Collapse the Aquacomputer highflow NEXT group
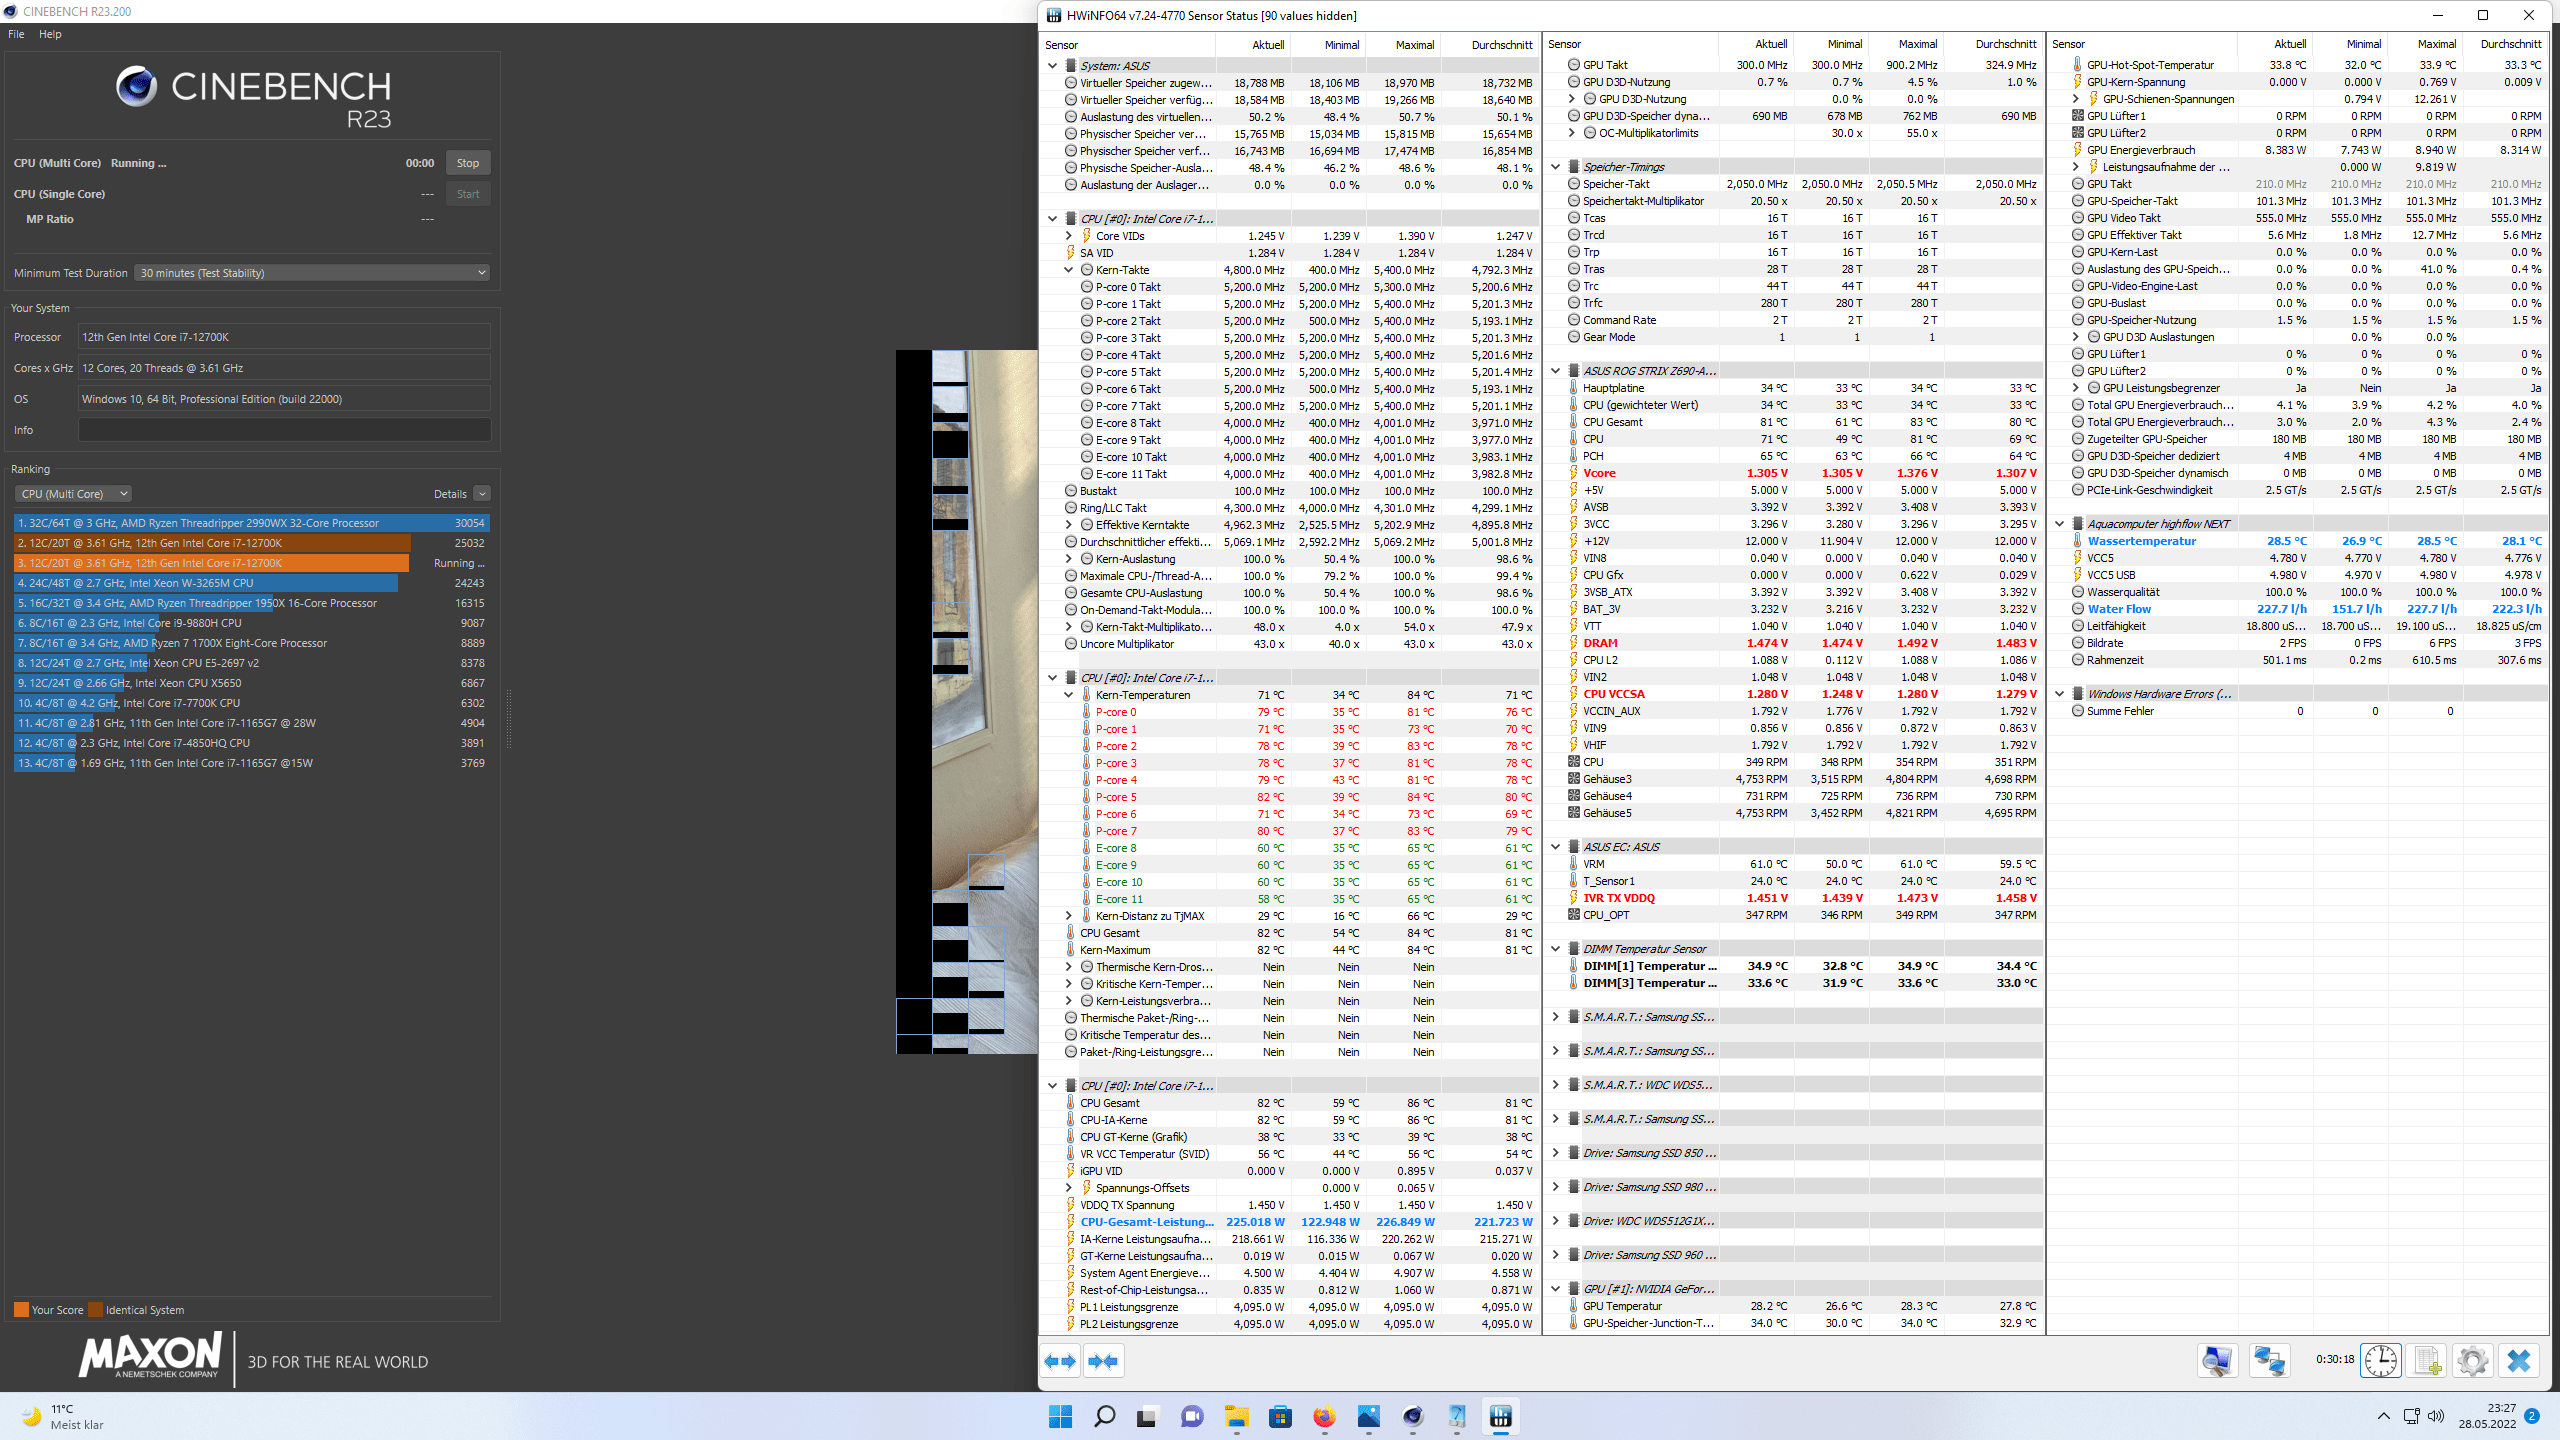Viewport: 2560px width, 1440px height. tap(2059, 524)
